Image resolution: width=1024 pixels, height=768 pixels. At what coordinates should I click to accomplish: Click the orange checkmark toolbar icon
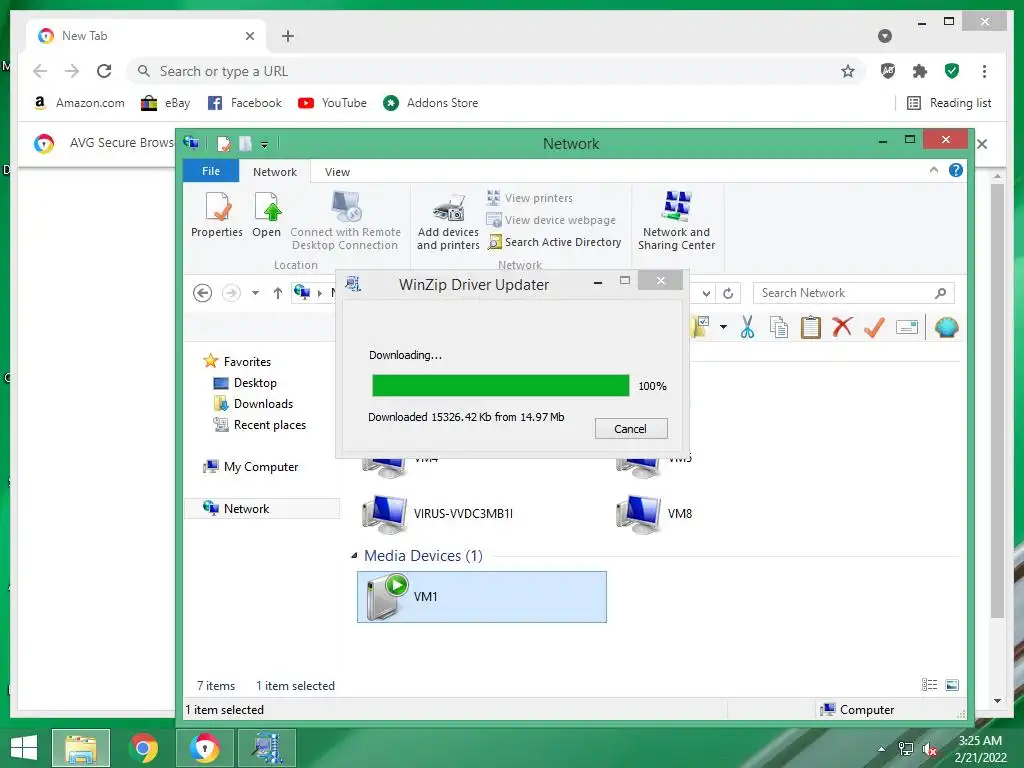(x=874, y=327)
